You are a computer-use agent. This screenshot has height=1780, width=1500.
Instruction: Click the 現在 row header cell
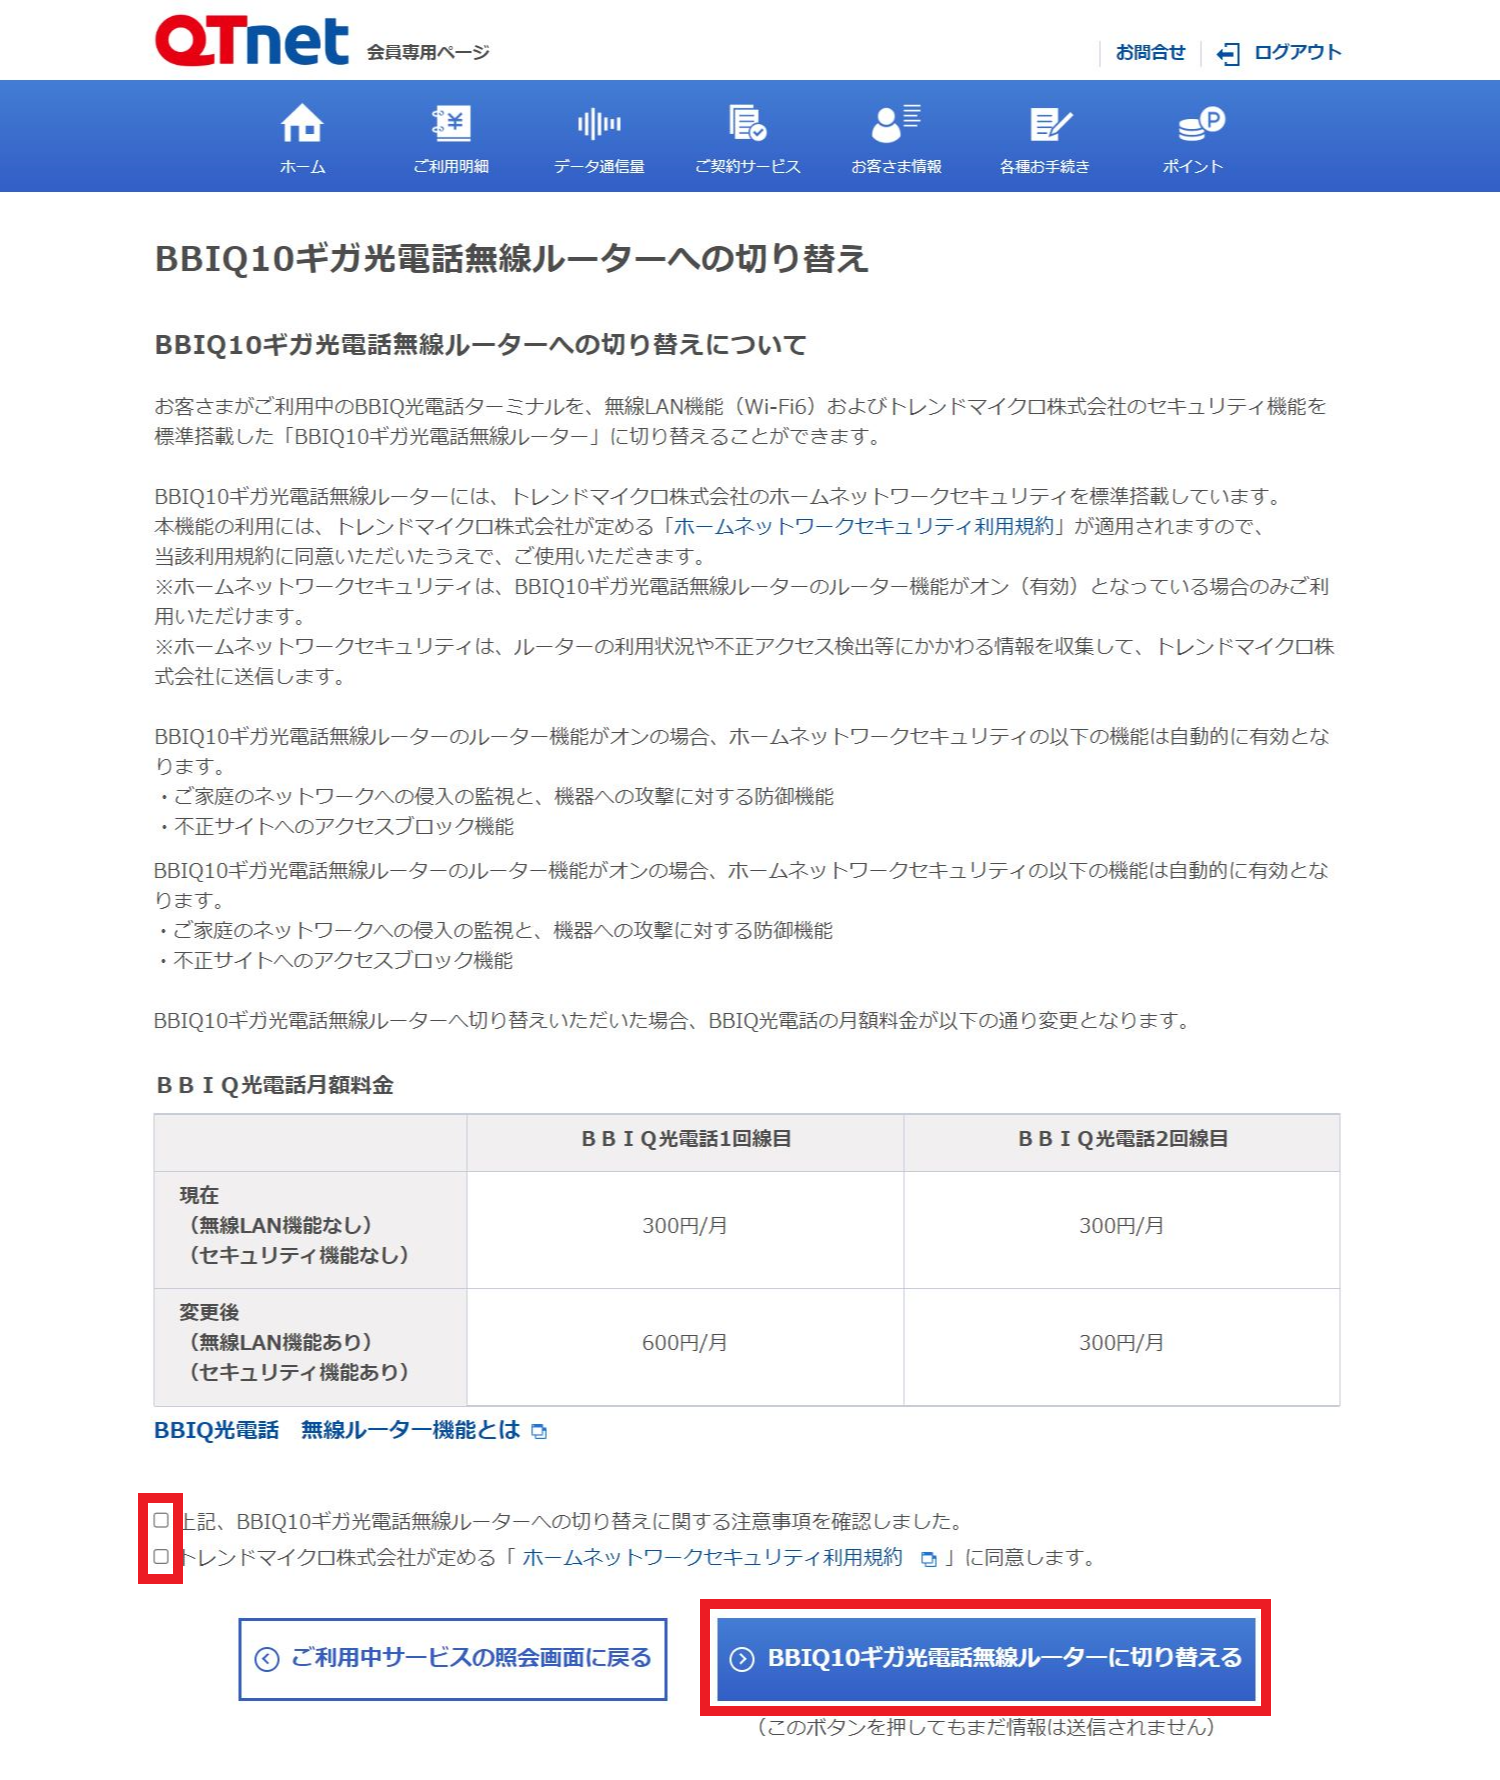coord(310,1230)
